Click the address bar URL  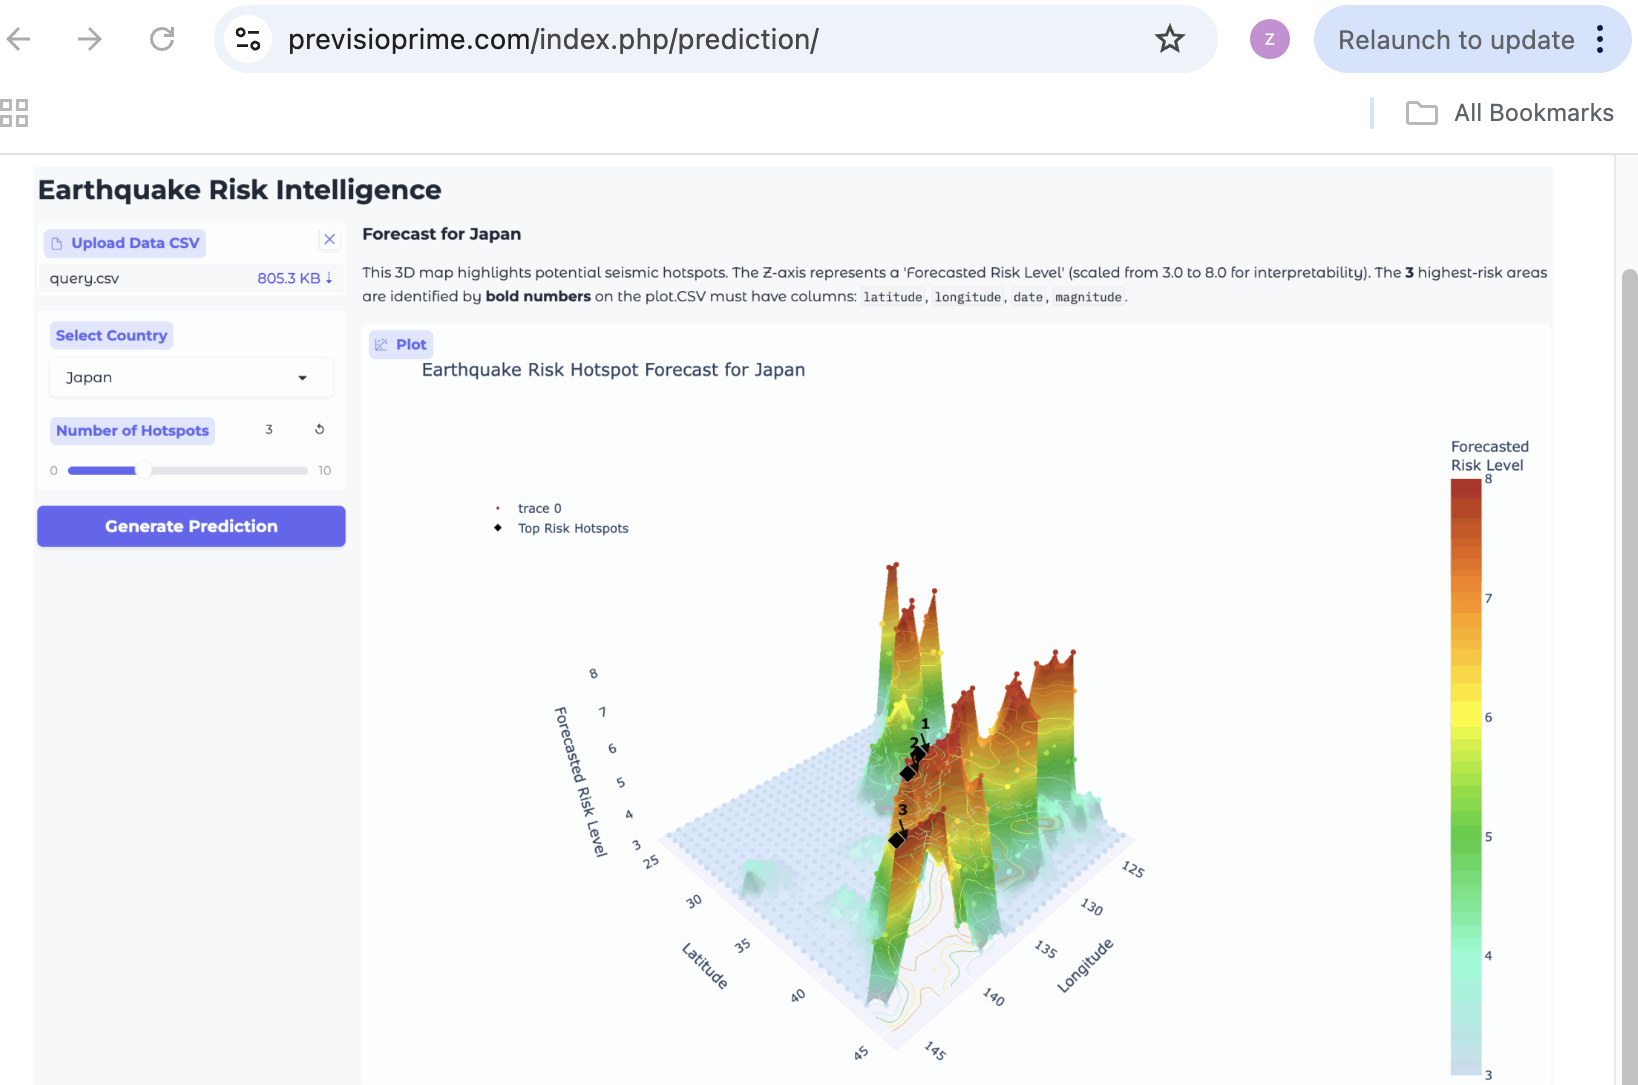click(x=553, y=39)
